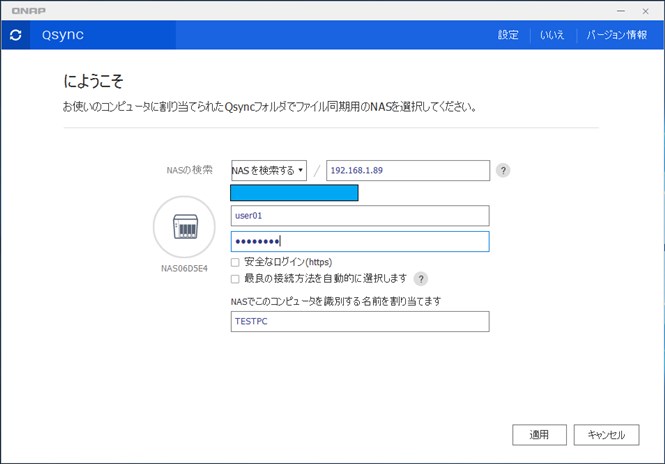Open the NASを検索する dropdown

pos(269,171)
